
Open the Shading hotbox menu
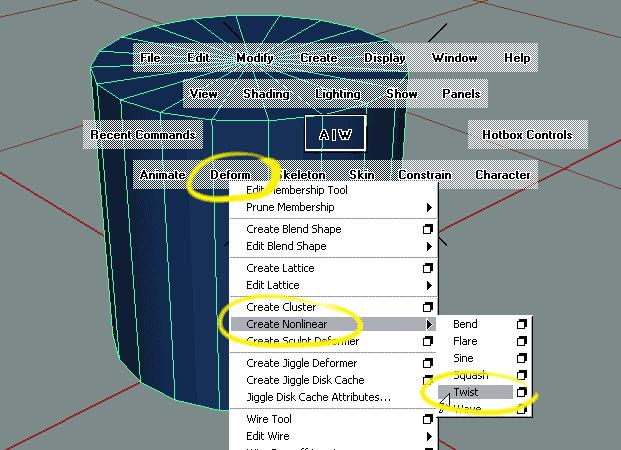(x=266, y=94)
